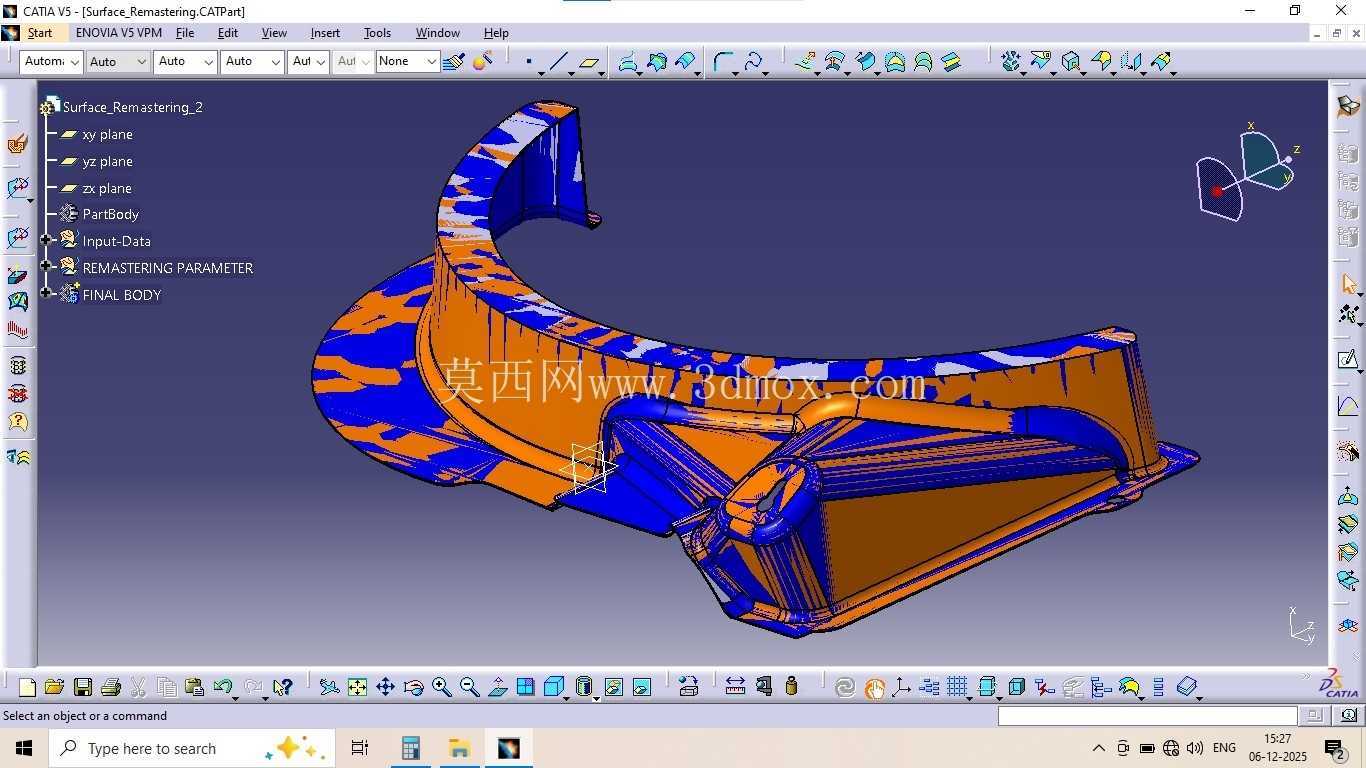Image resolution: width=1366 pixels, height=768 pixels.
Task: Select the Pan view tool
Action: pyautogui.click(x=385, y=687)
